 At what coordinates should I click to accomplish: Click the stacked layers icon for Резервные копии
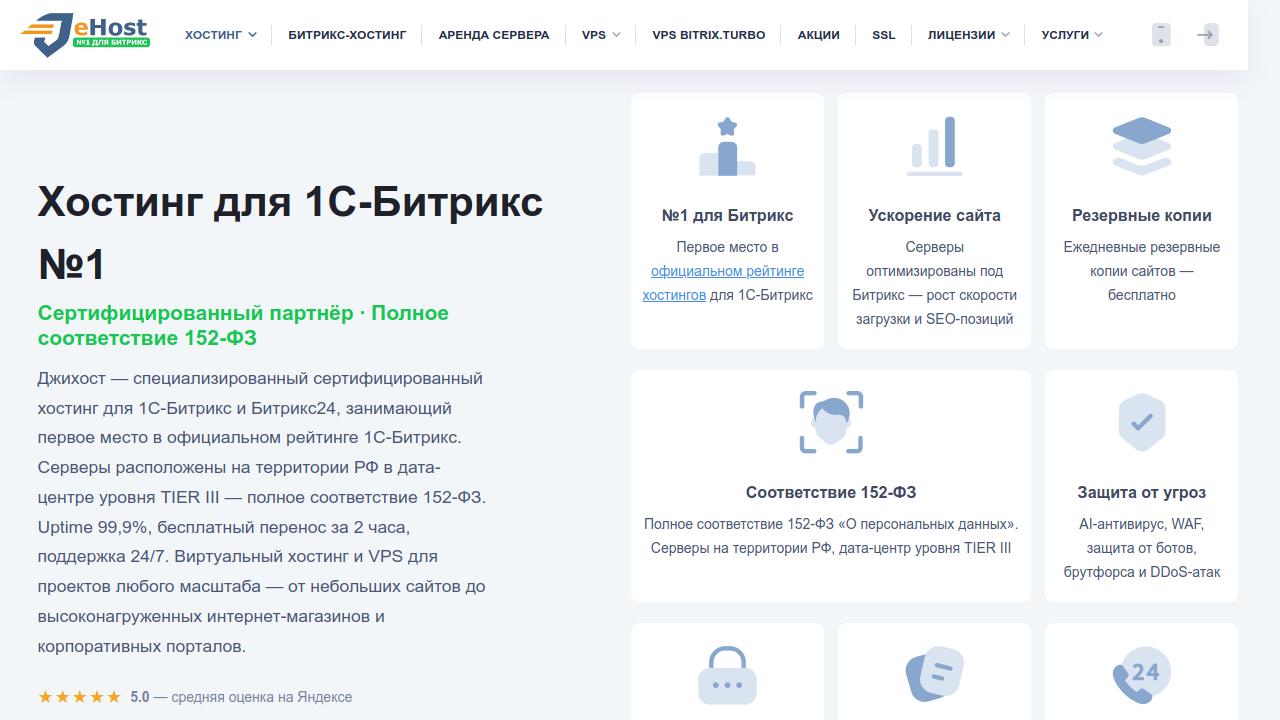1141,146
